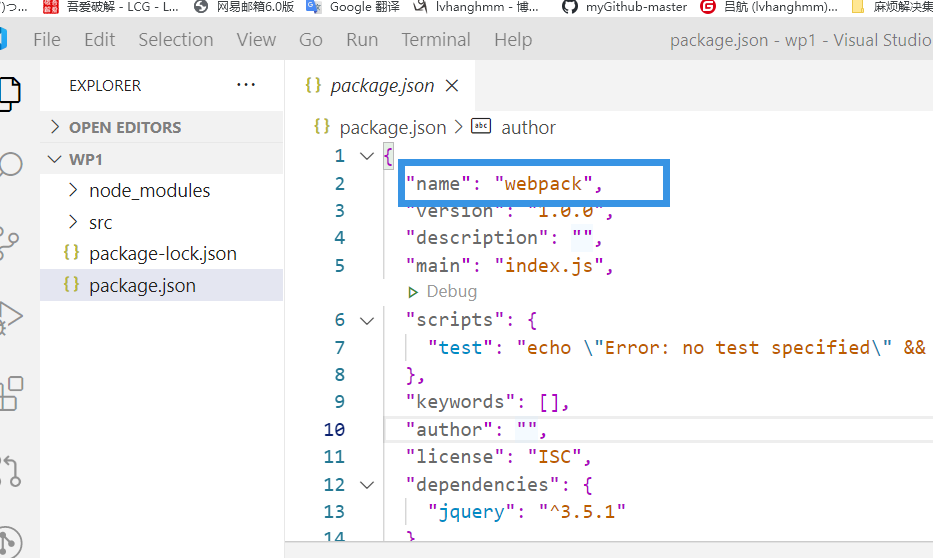Open the Run menu

362,40
